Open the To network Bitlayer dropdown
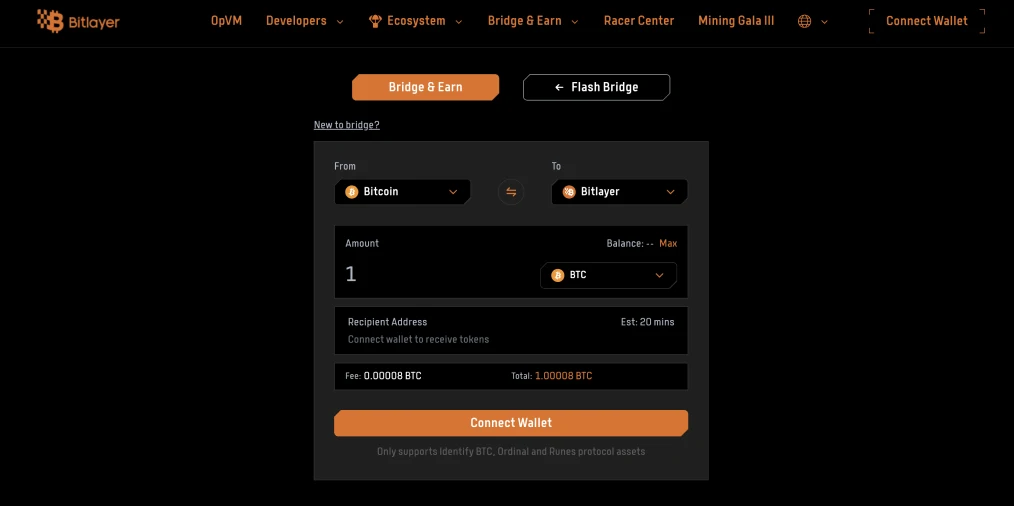The height and width of the screenshot is (506, 1014). click(620, 192)
